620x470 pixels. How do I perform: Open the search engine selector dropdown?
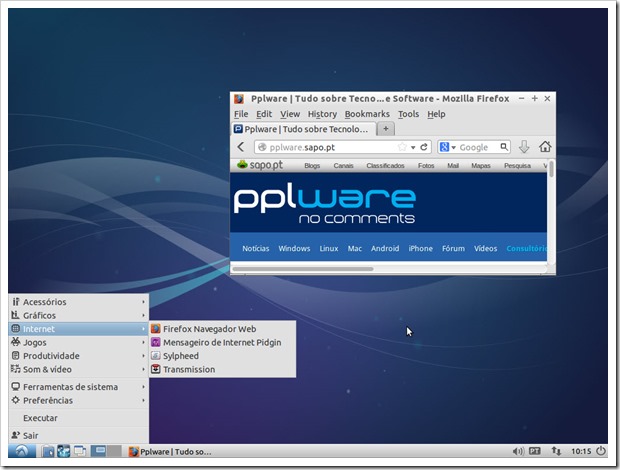pyautogui.click(x=447, y=147)
